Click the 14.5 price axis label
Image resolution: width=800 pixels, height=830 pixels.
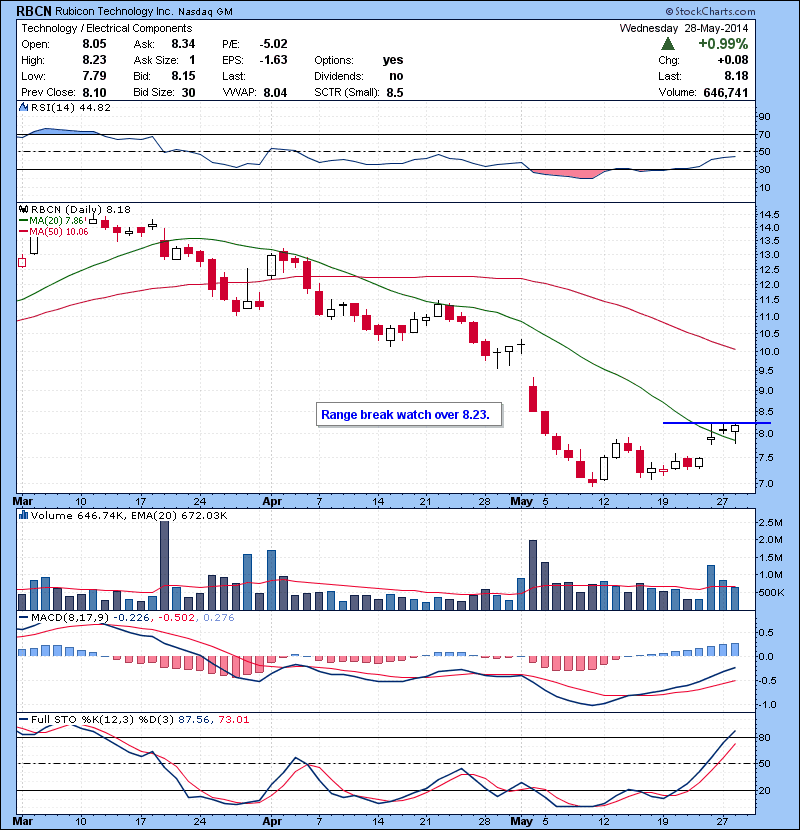click(x=769, y=215)
